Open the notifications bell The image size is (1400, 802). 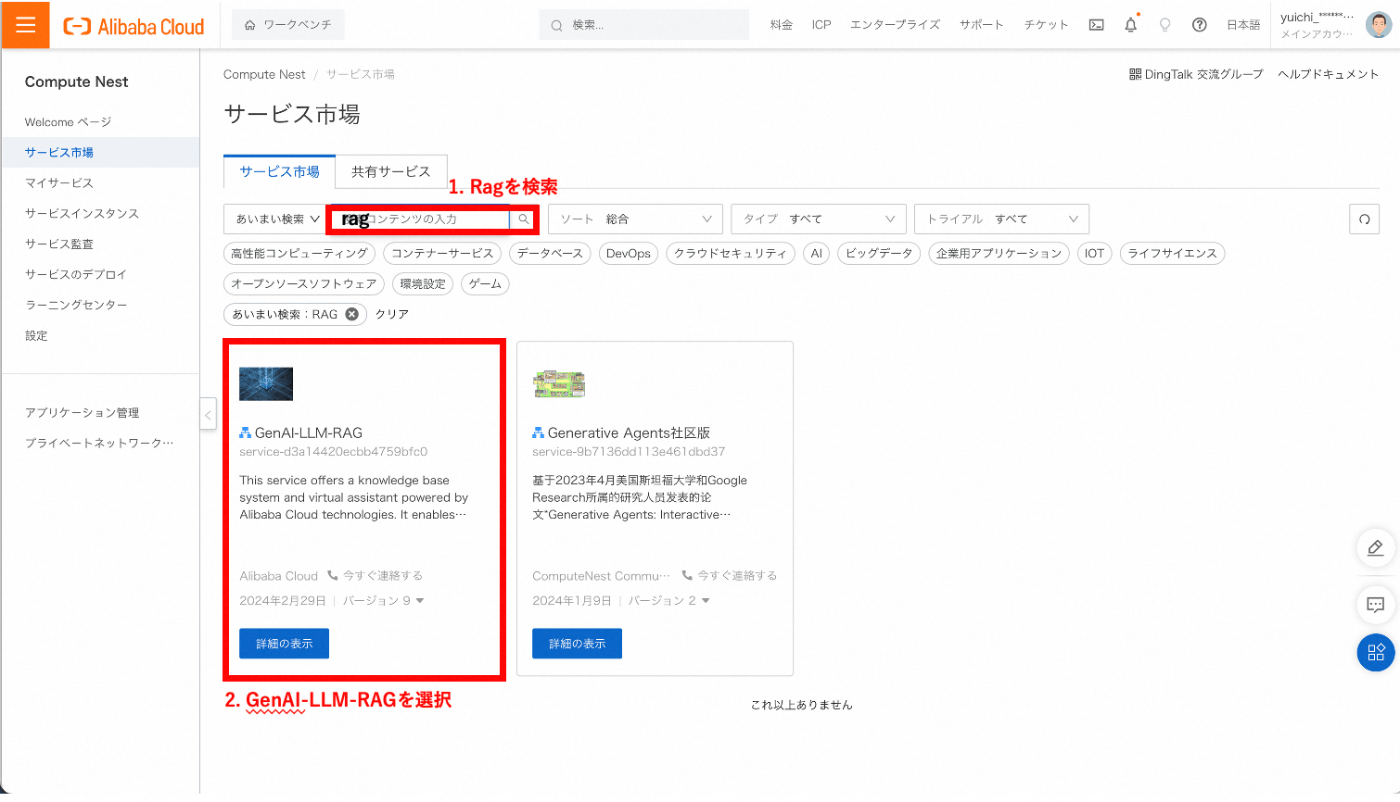pos(1131,25)
